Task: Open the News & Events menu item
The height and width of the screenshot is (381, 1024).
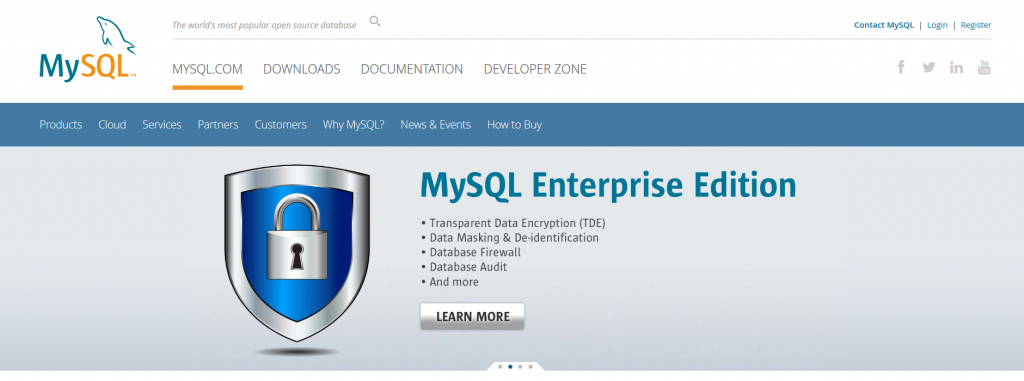Action: (436, 124)
